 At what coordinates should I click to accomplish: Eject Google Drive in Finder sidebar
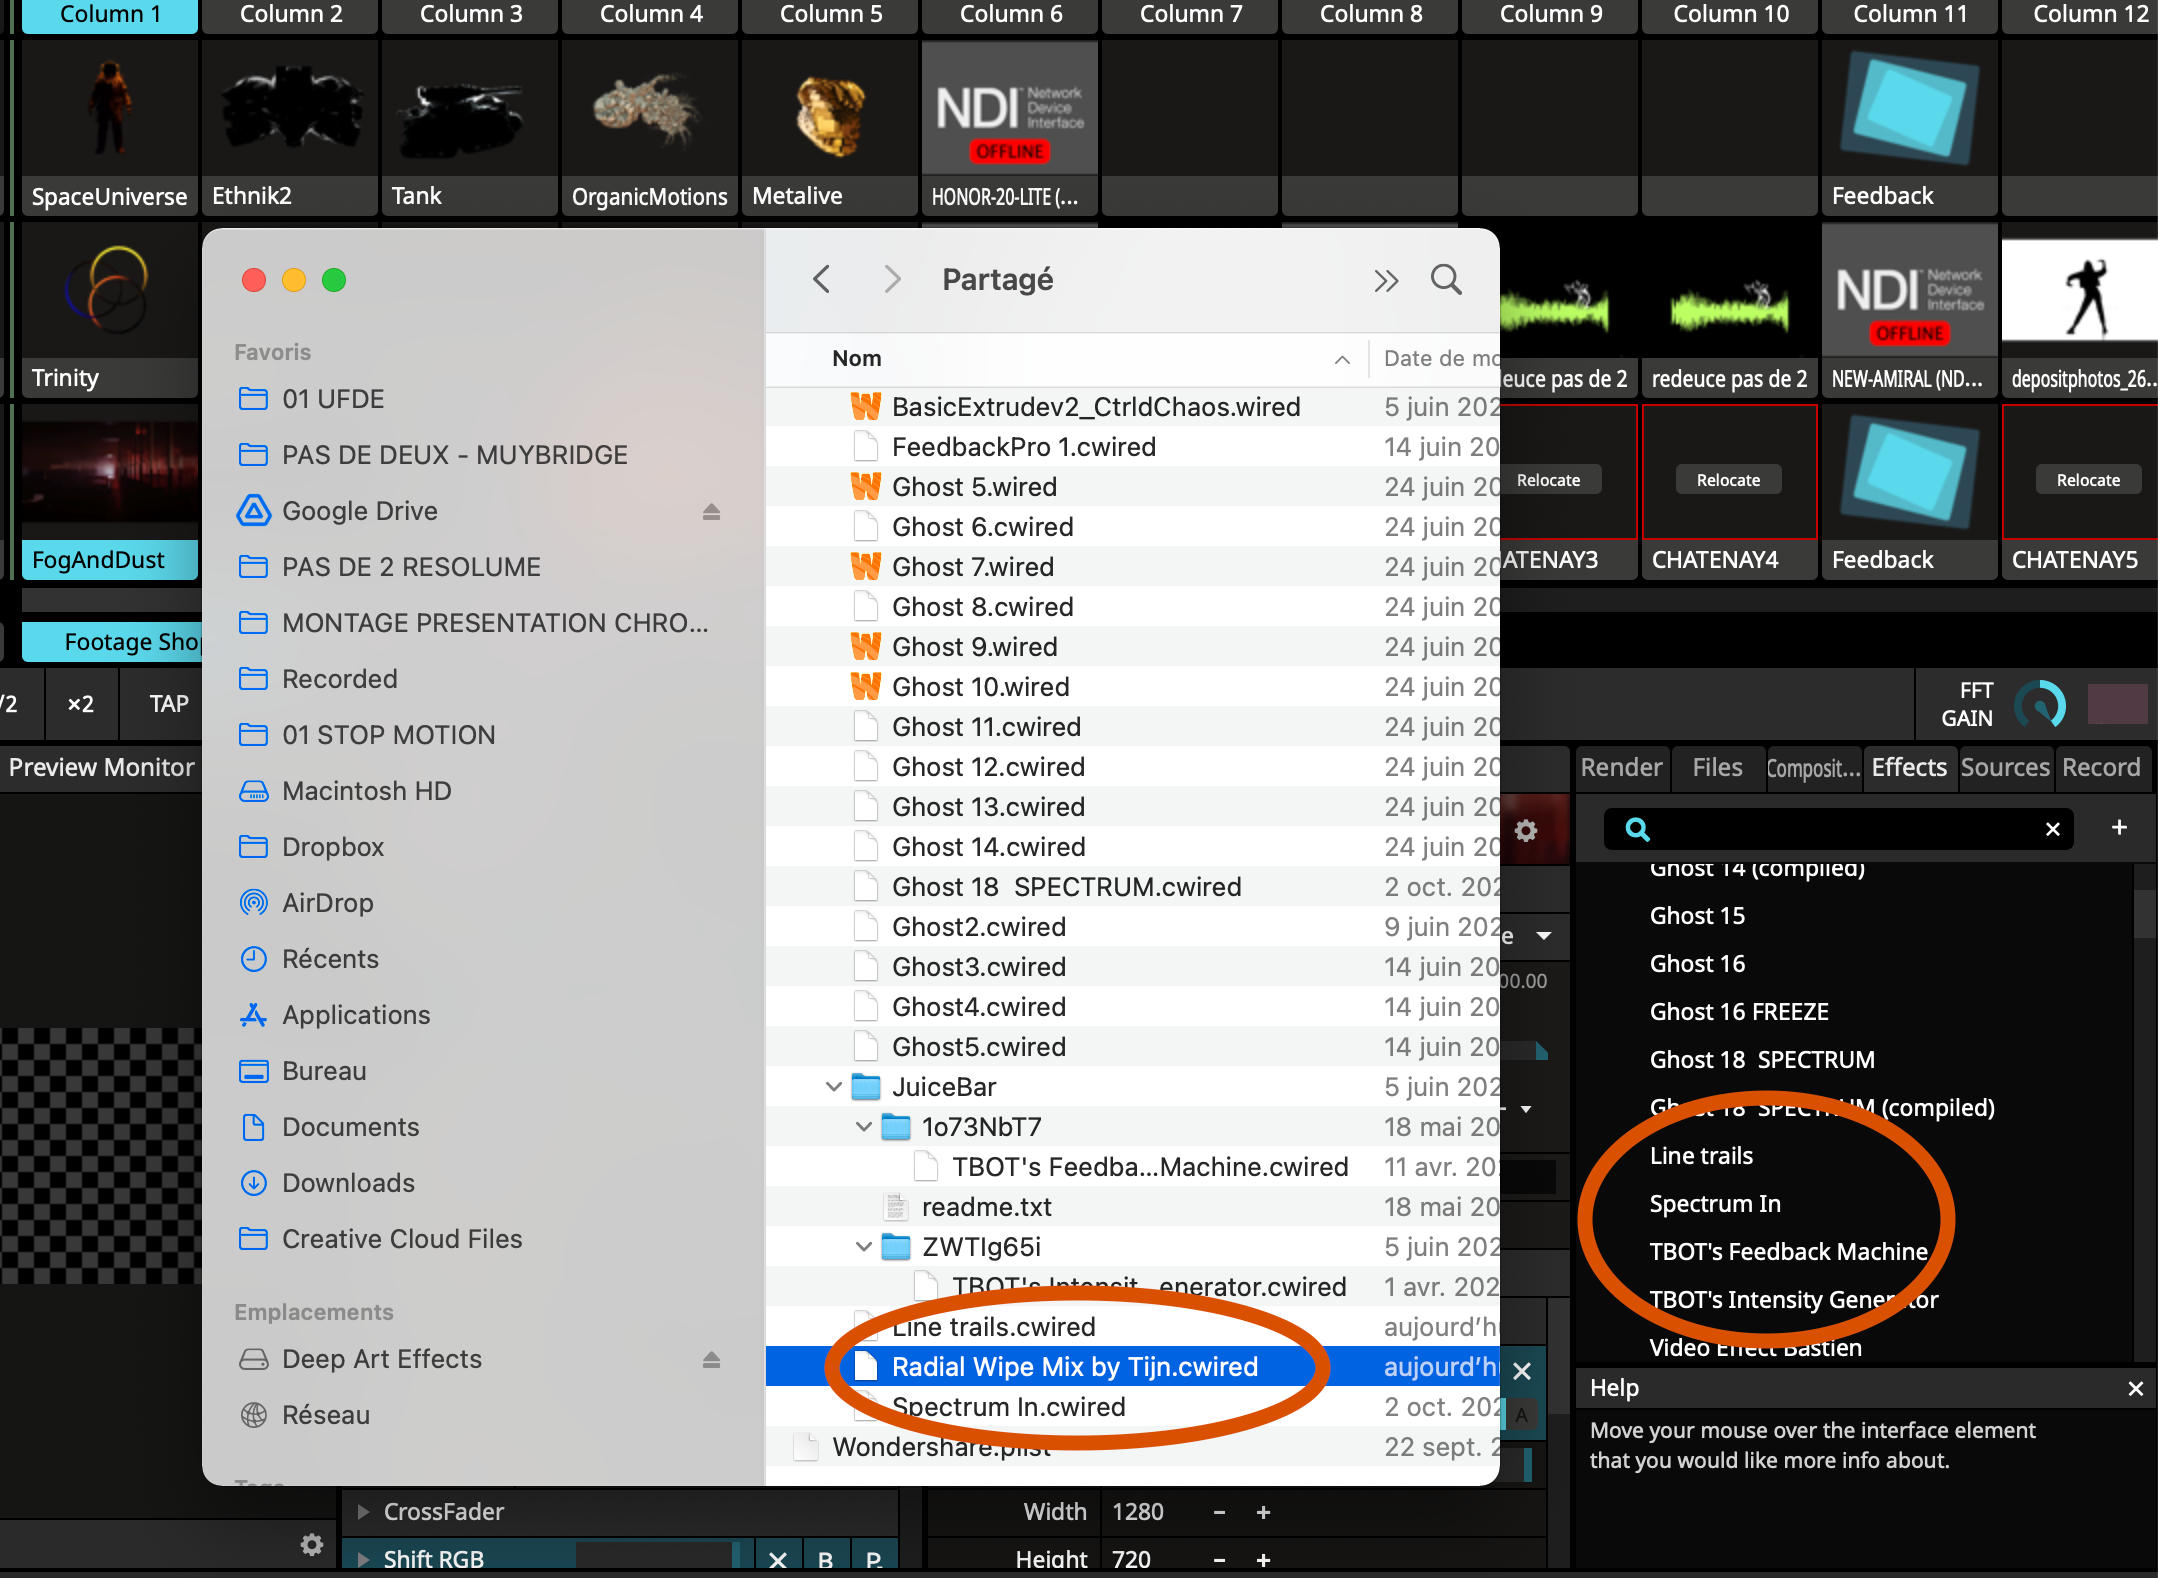[x=711, y=512]
